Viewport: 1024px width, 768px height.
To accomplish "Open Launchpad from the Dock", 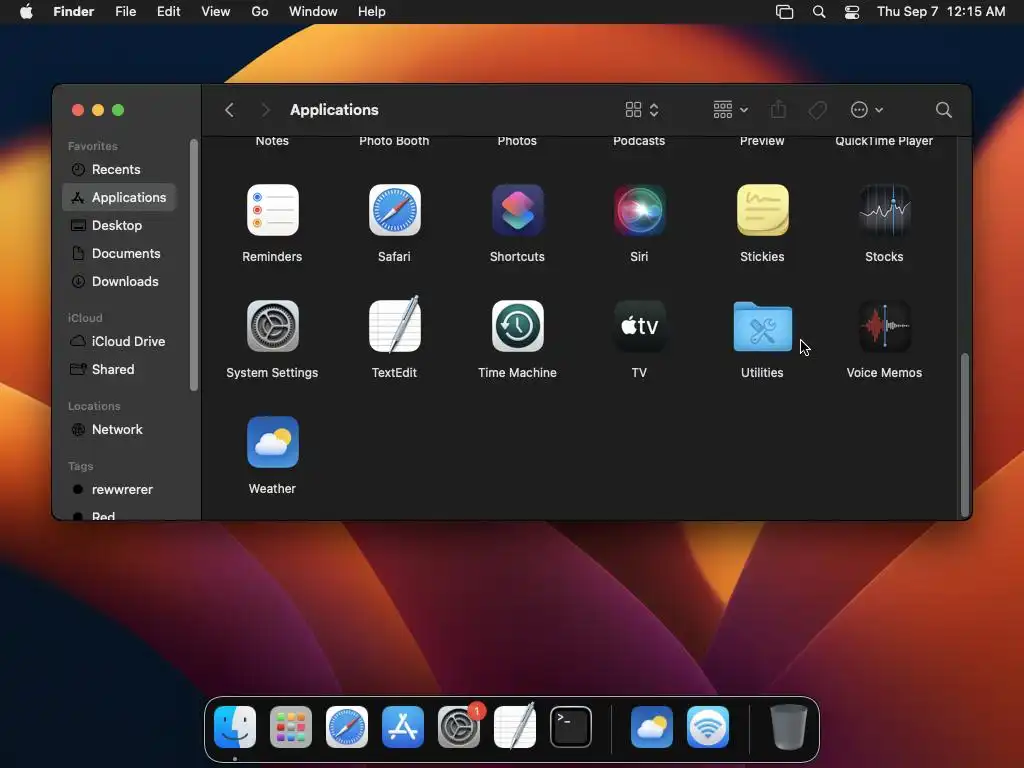I will tap(291, 727).
